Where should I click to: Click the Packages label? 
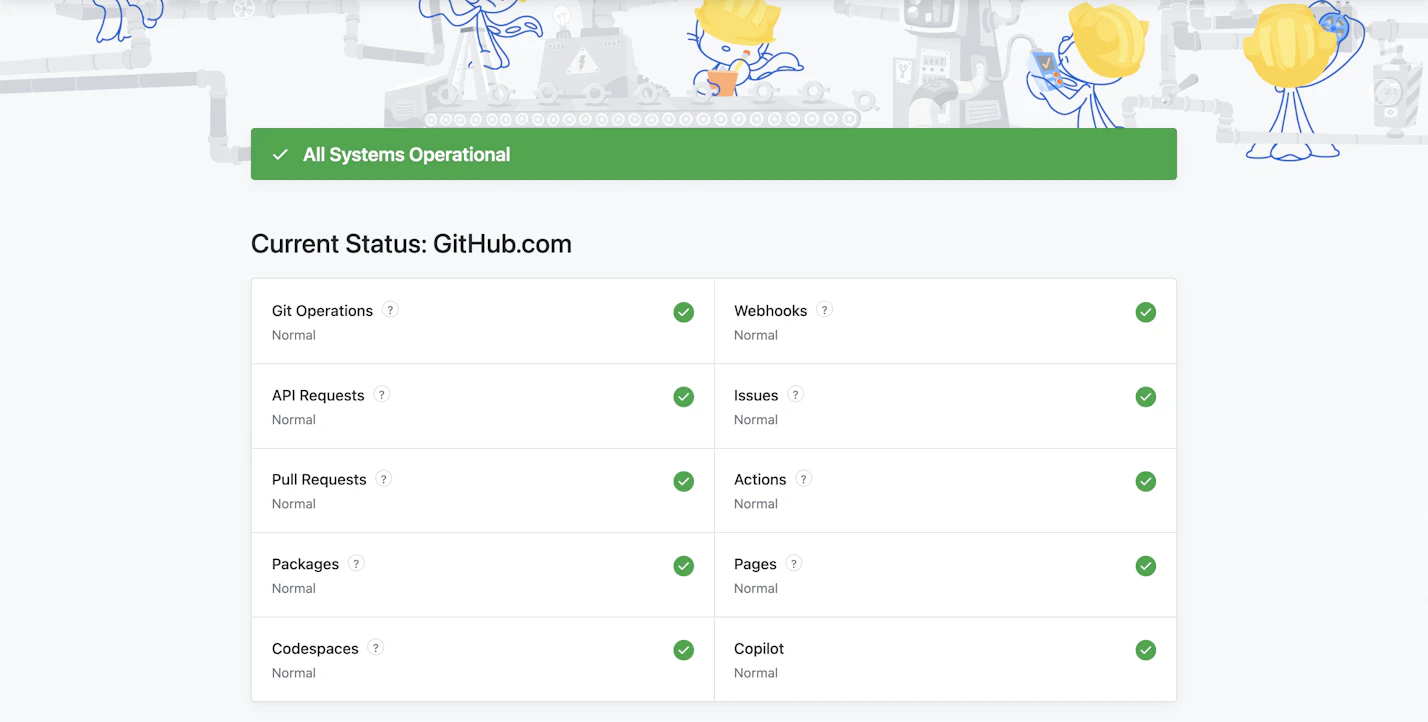pos(305,564)
